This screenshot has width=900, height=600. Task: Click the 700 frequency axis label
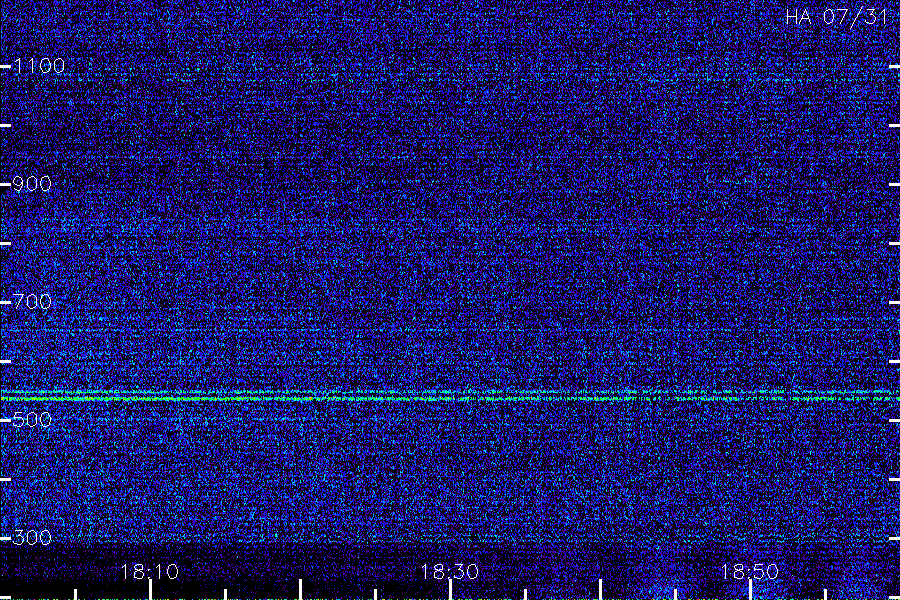pyautogui.click(x=32, y=302)
